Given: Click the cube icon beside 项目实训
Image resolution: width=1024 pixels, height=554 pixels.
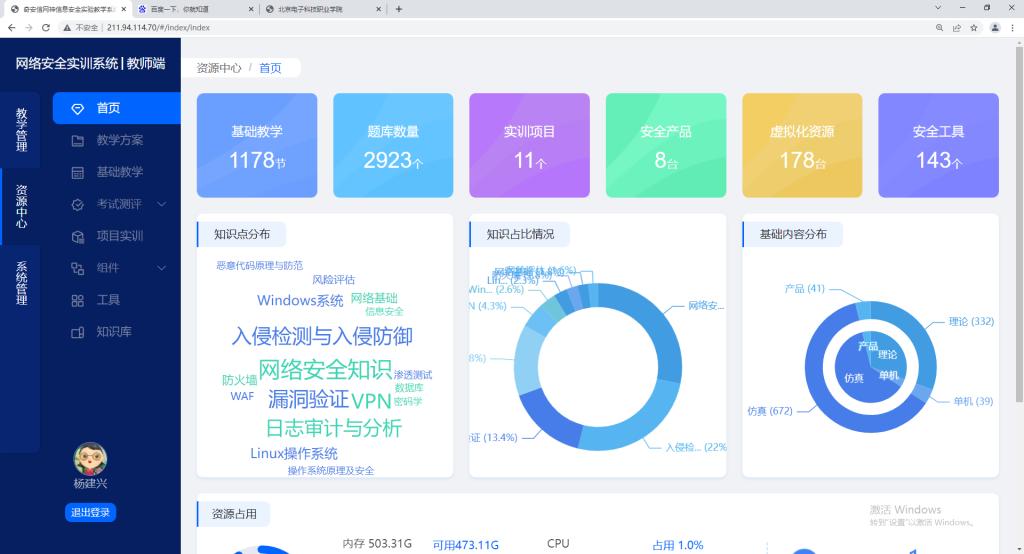Looking at the screenshot, I should (x=77, y=236).
